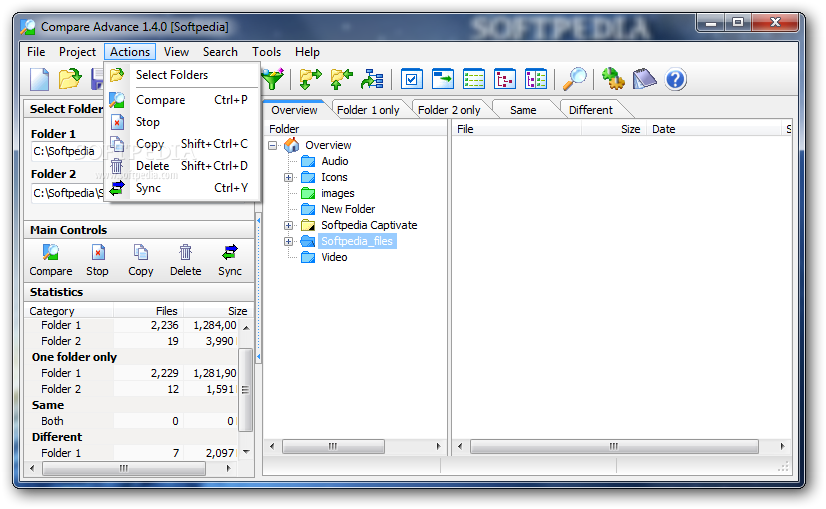
Task: Expand the Icons folder node
Action: point(288,178)
